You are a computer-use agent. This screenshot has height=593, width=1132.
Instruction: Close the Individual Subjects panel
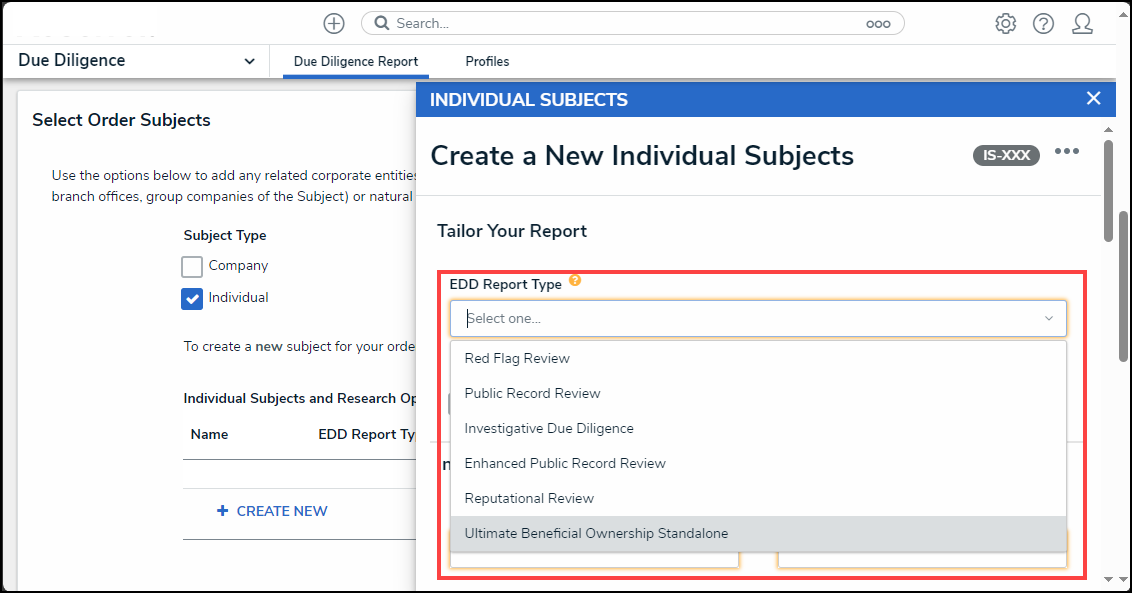(1093, 98)
